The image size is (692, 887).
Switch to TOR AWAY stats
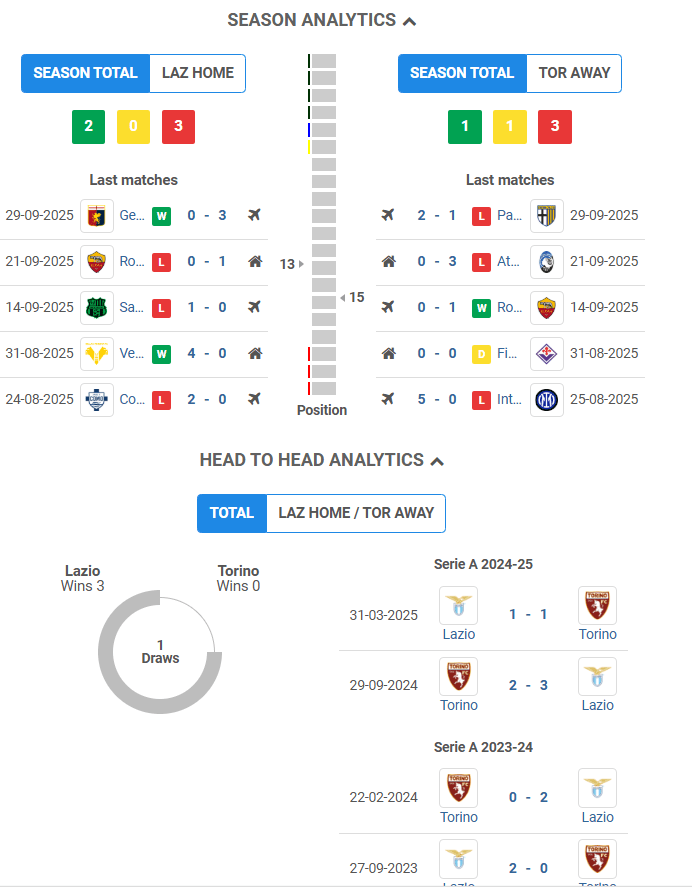(x=574, y=73)
